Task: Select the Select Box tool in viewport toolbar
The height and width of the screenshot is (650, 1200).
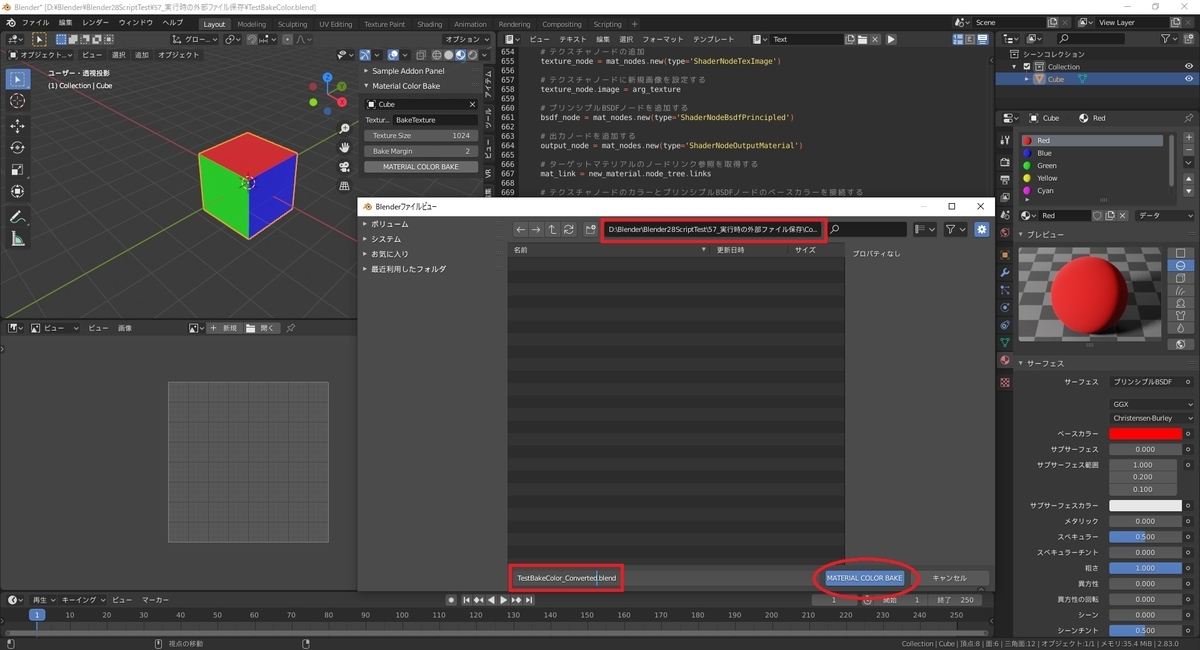Action: 17,79
